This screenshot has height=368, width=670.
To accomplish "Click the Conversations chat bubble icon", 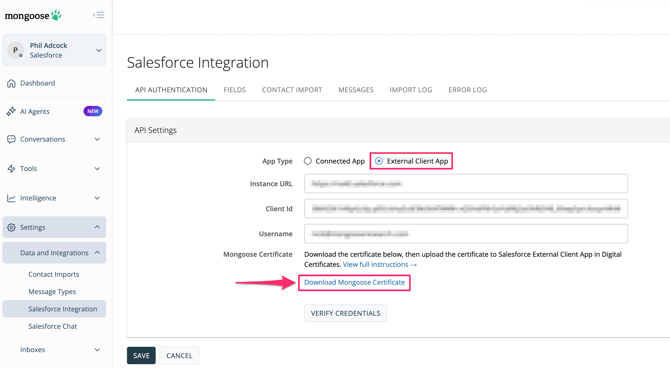I will (11, 139).
